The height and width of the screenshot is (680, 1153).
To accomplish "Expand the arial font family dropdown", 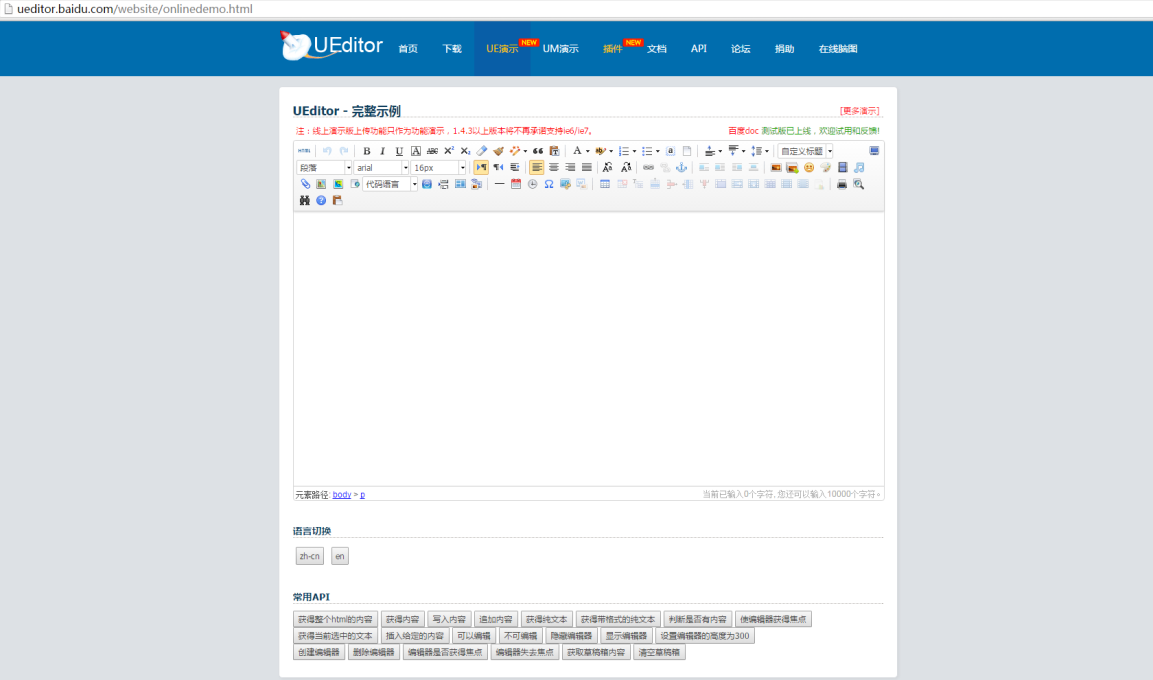I will 405,168.
